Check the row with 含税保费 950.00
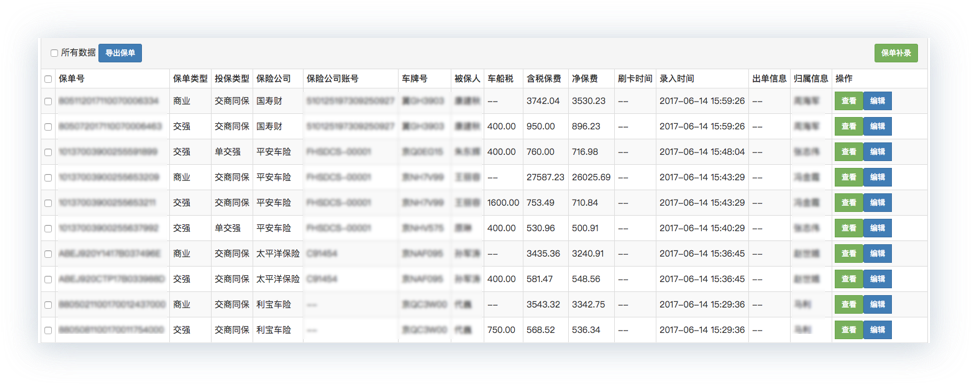The width and height of the screenshot is (972, 385). tap(48, 126)
